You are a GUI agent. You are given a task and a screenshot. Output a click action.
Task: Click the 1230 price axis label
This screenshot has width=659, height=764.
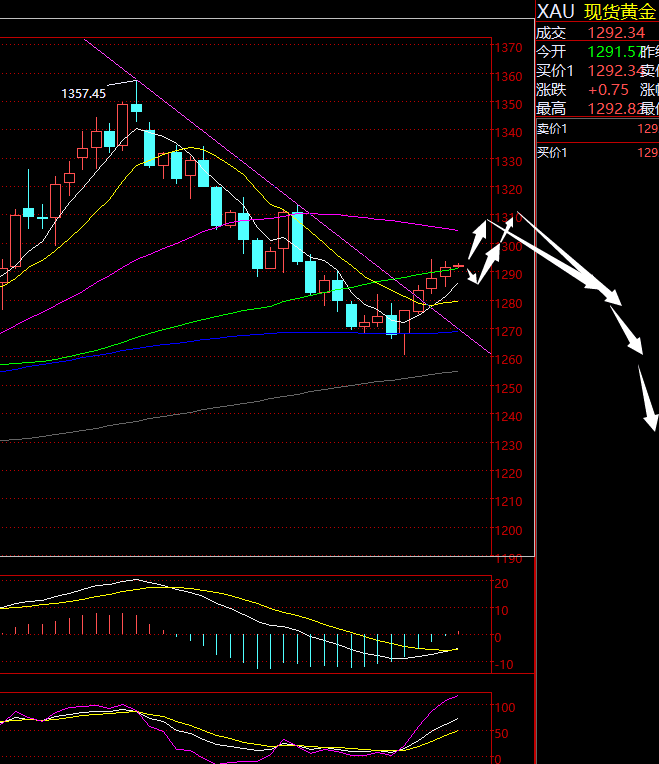tap(508, 446)
